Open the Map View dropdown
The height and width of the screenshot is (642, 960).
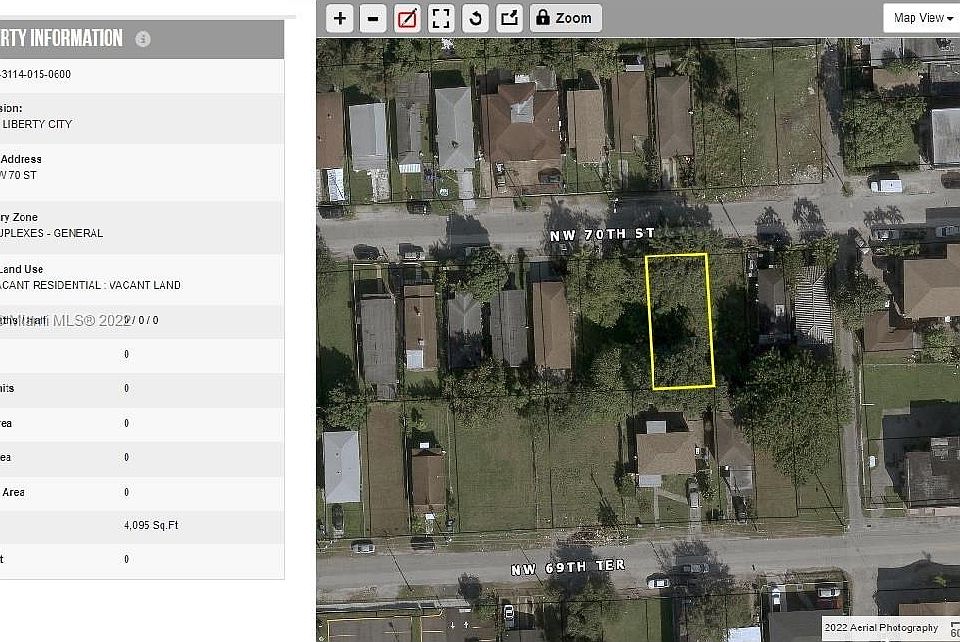(x=921, y=18)
